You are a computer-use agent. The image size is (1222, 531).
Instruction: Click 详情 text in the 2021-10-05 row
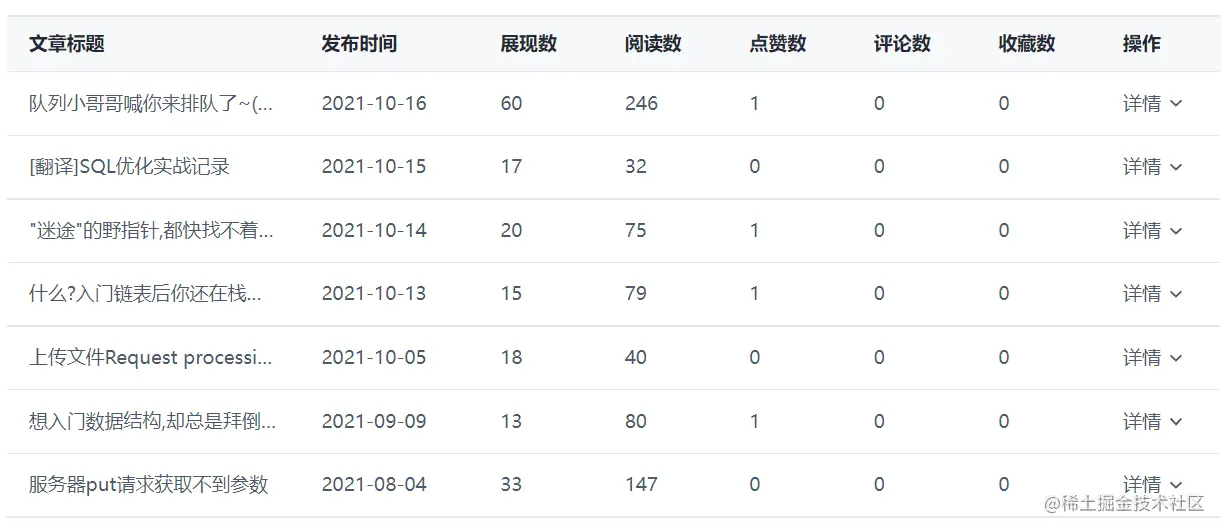1142,358
